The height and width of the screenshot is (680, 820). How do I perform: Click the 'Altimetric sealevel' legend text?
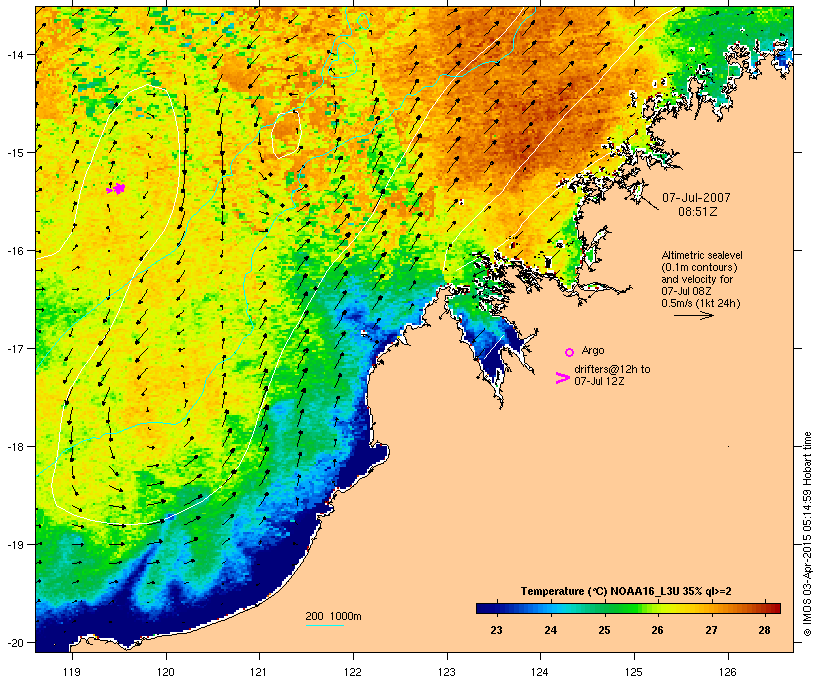click(x=702, y=255)
